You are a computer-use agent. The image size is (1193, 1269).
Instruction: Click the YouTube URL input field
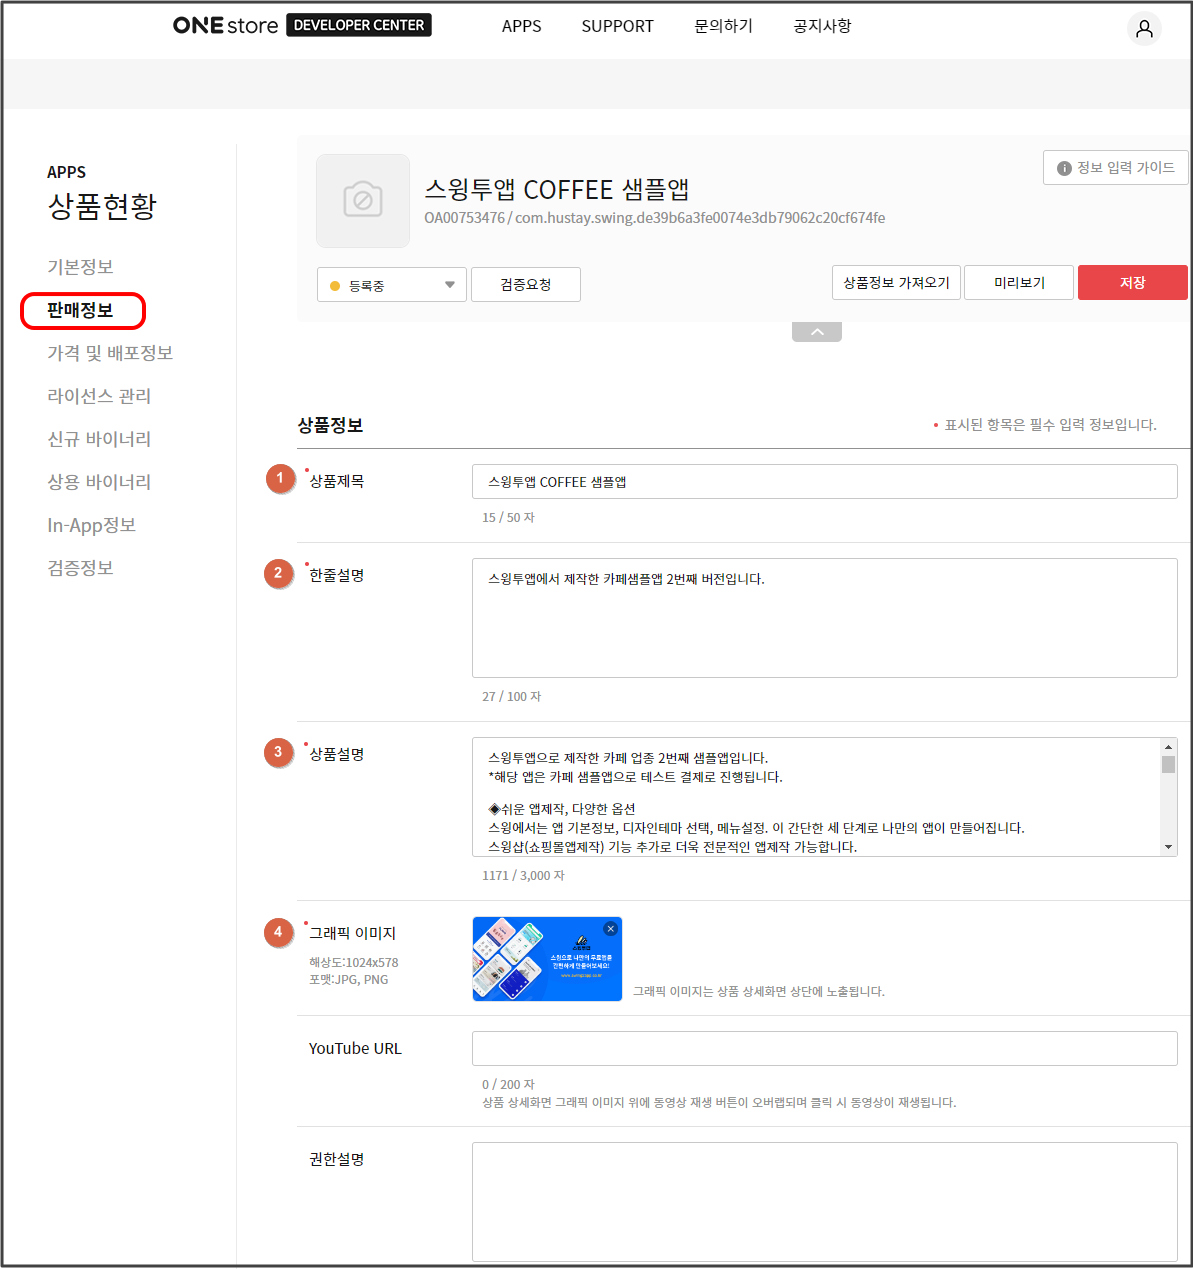click(824, 1048)
